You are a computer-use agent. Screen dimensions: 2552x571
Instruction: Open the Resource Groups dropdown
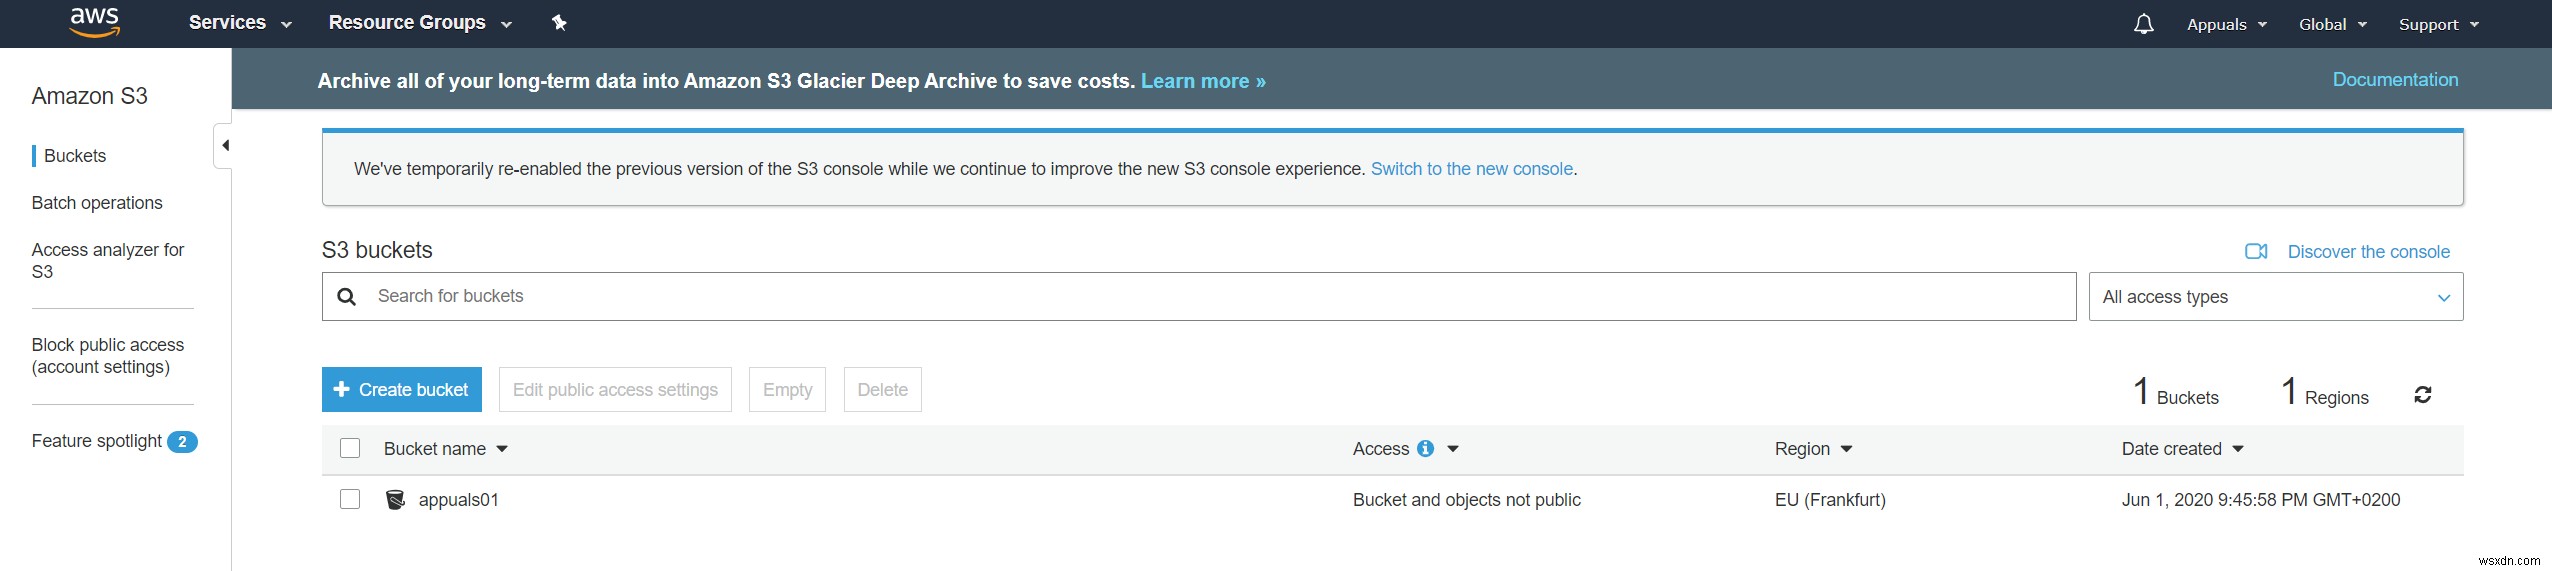[420, 23]
